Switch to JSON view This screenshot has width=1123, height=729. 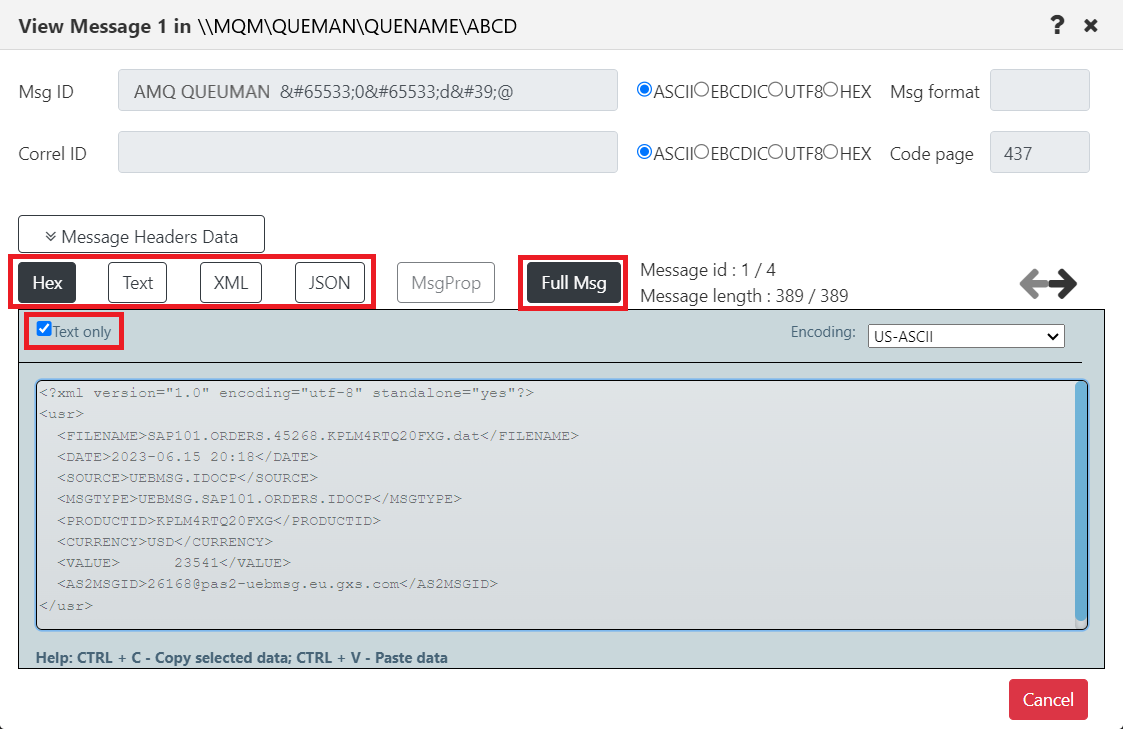click(x=329, y=283)
